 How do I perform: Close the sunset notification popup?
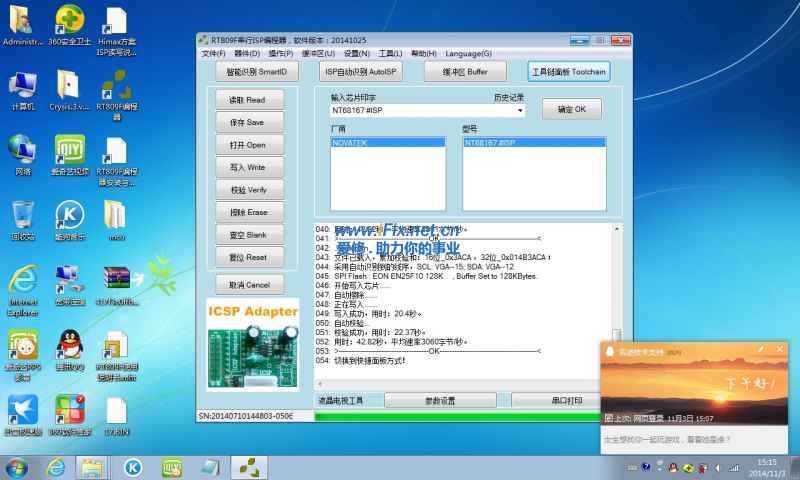[779, 349]
